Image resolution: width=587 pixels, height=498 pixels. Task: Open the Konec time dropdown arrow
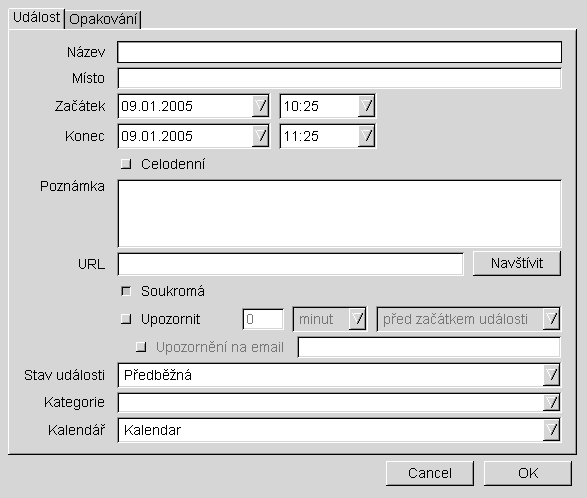(x=366, y=136)
